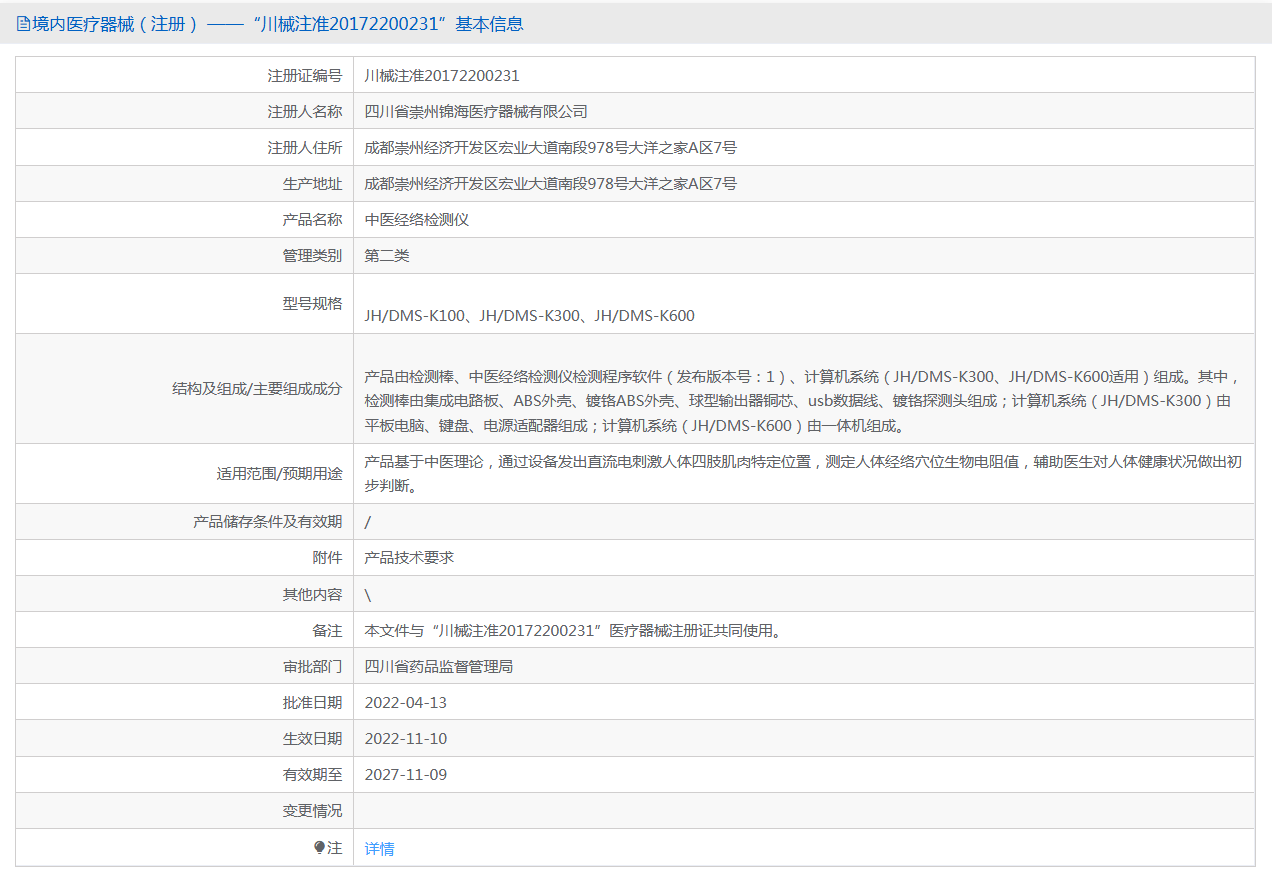Click the lightbulb icon next to 注
This screenshot has width=1272, height=872.
320,848
